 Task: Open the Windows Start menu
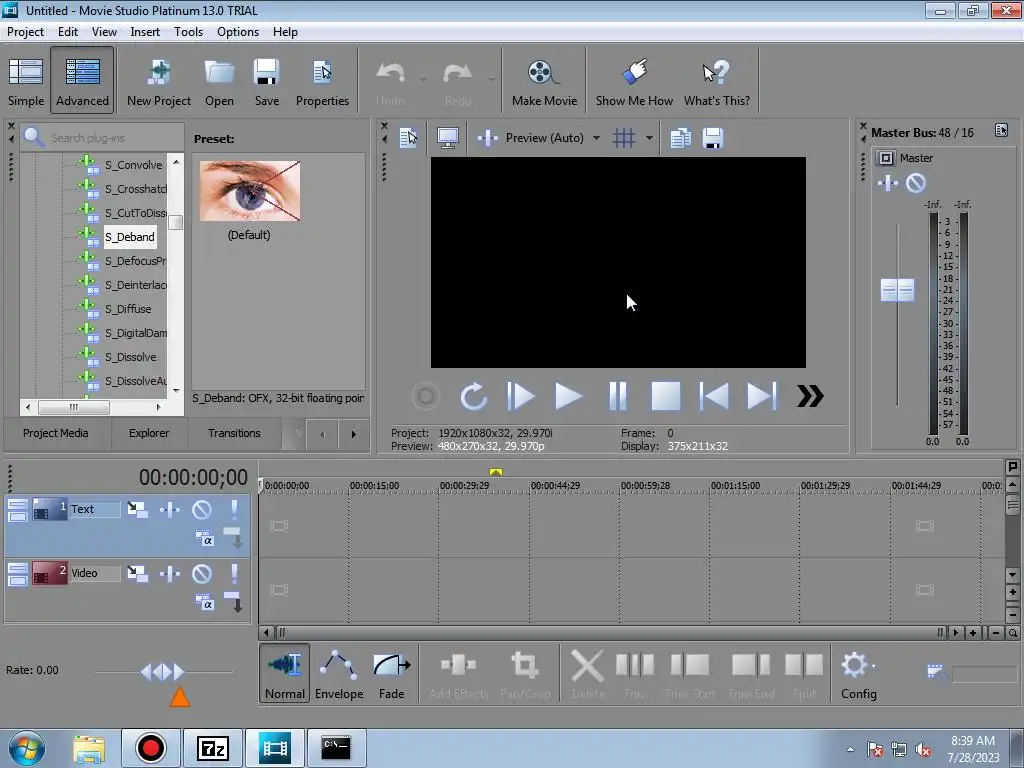point(27,748)
